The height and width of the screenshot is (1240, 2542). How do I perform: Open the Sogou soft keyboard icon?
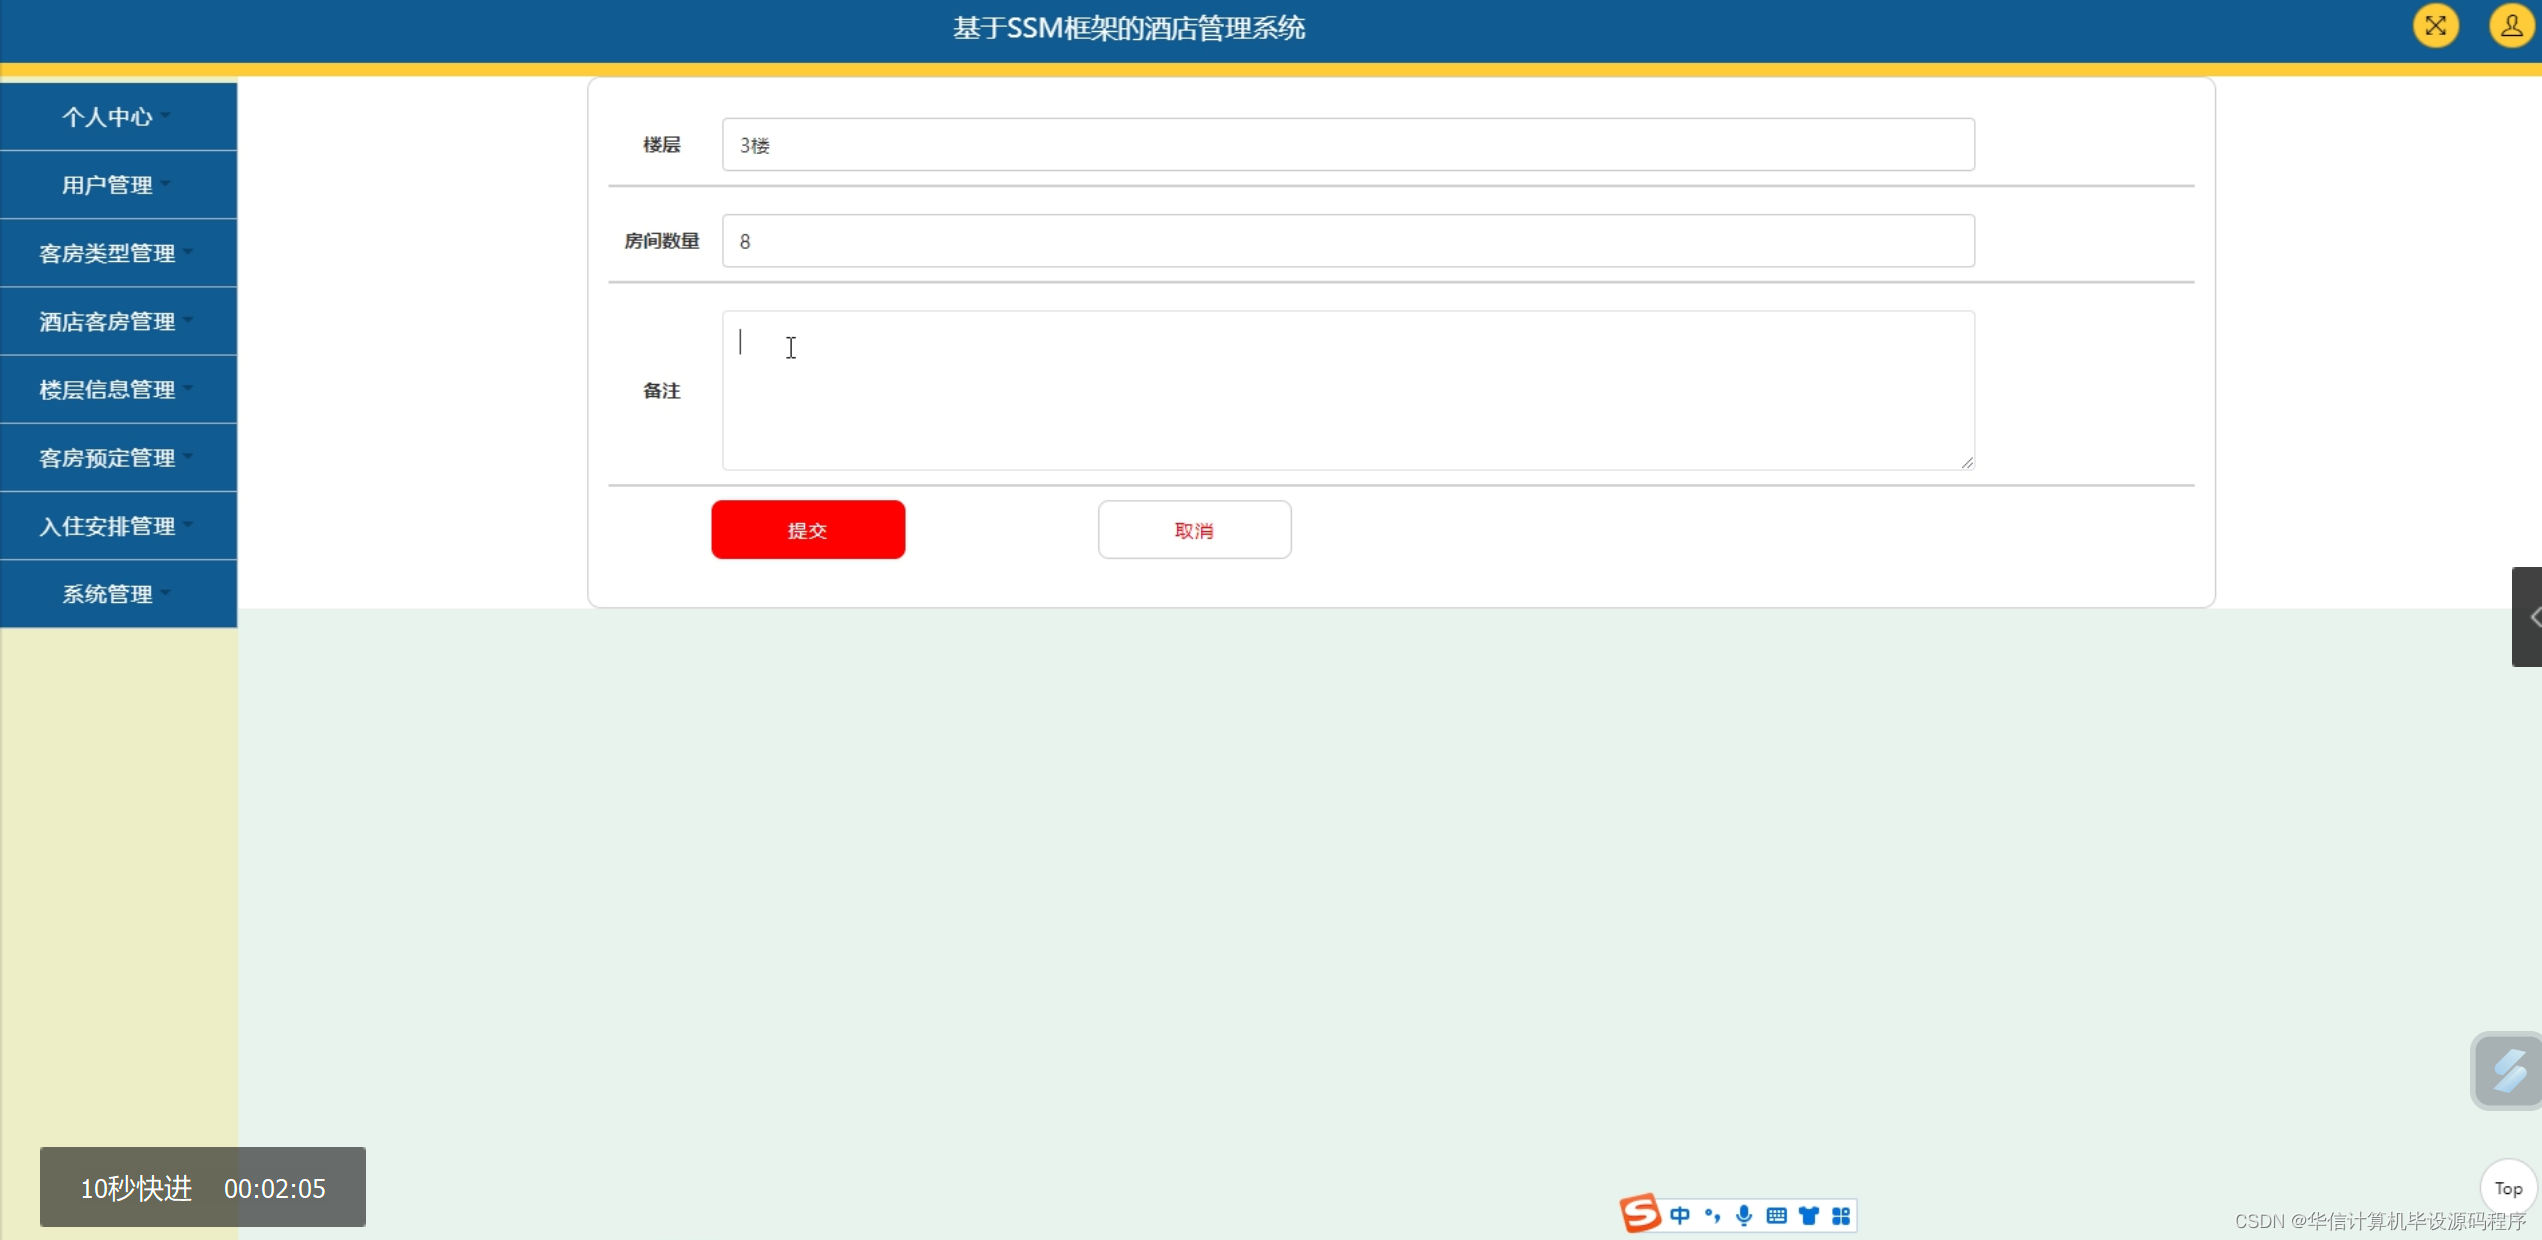tap(1776, 1215)
